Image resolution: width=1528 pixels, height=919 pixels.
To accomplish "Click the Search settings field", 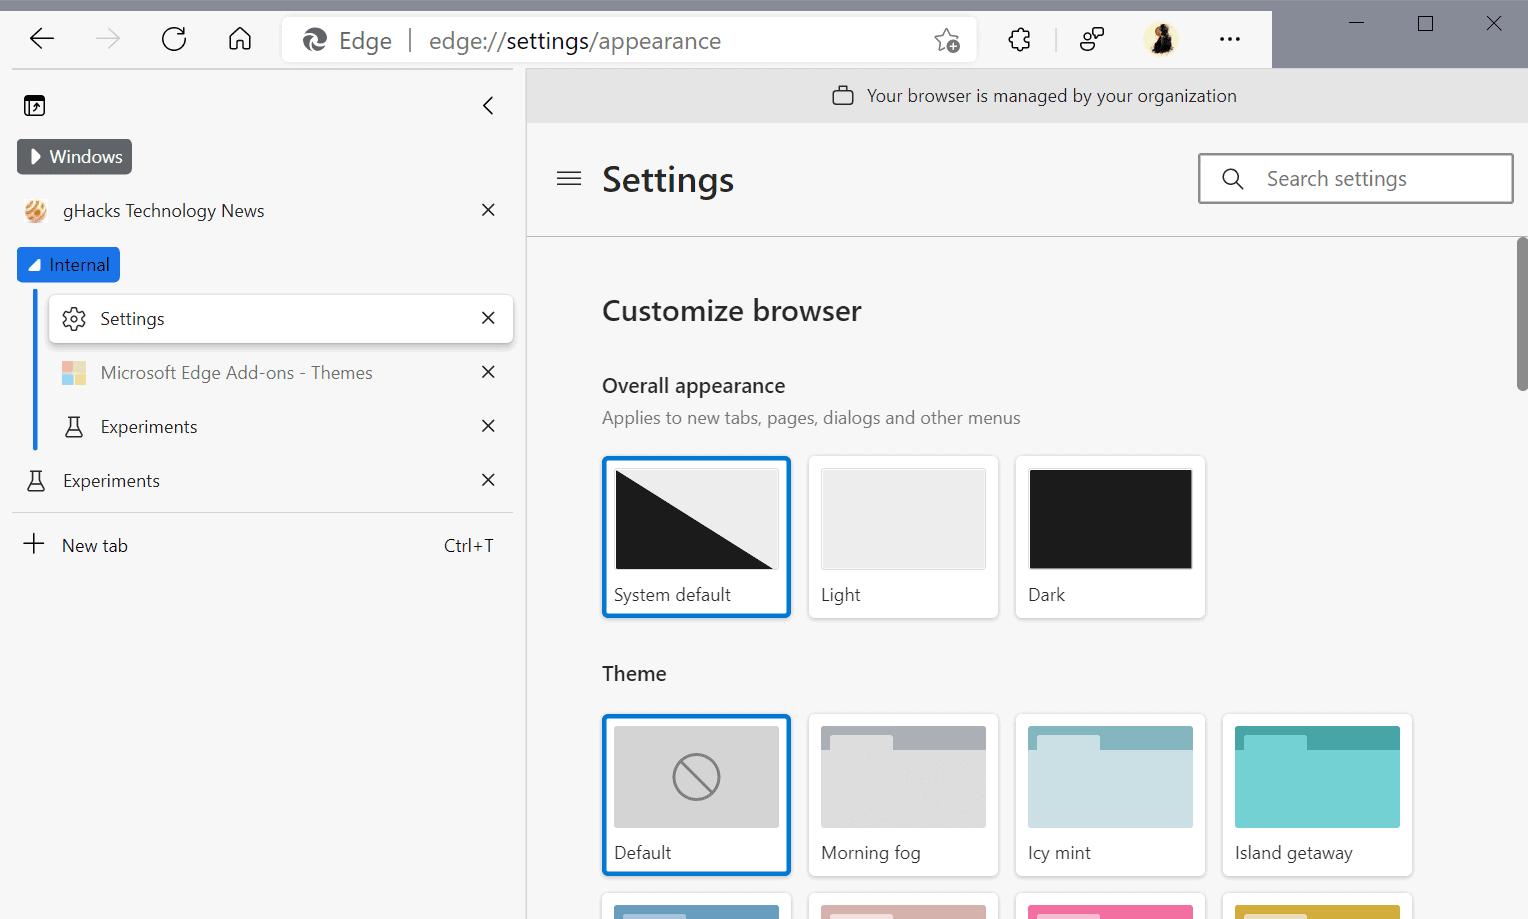I will pos(1355,179).
